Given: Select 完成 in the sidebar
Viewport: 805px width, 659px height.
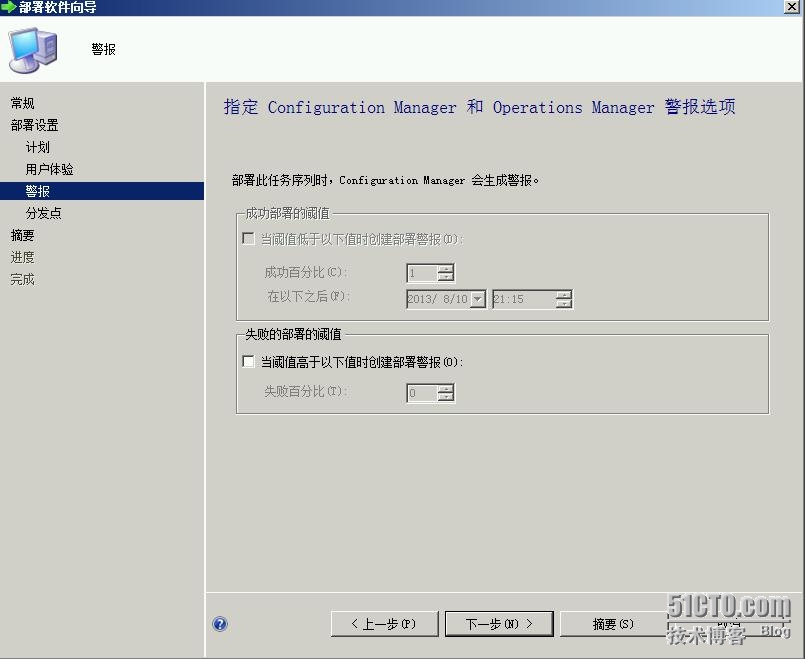Looking at the screenshot, I should pyautogui.click(x=23, y=279).
